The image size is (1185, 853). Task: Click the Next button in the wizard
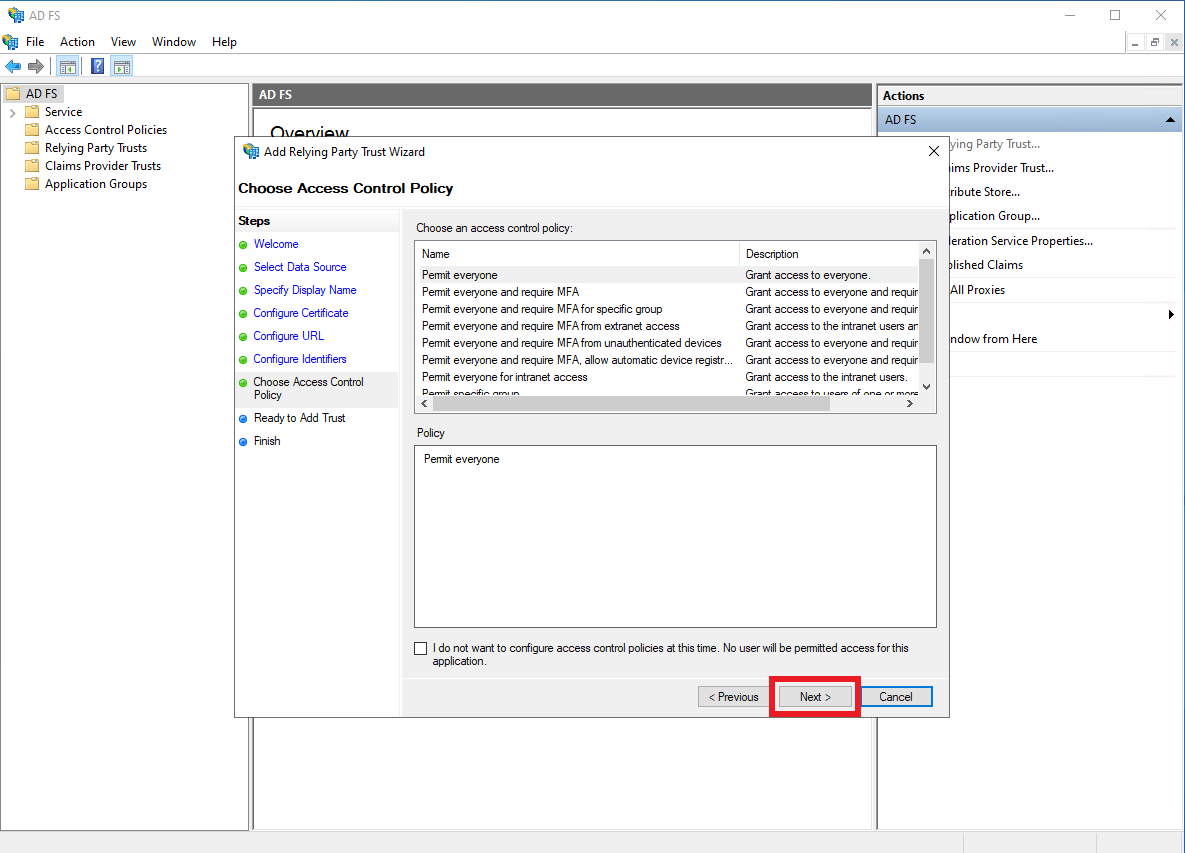point(814,696)
